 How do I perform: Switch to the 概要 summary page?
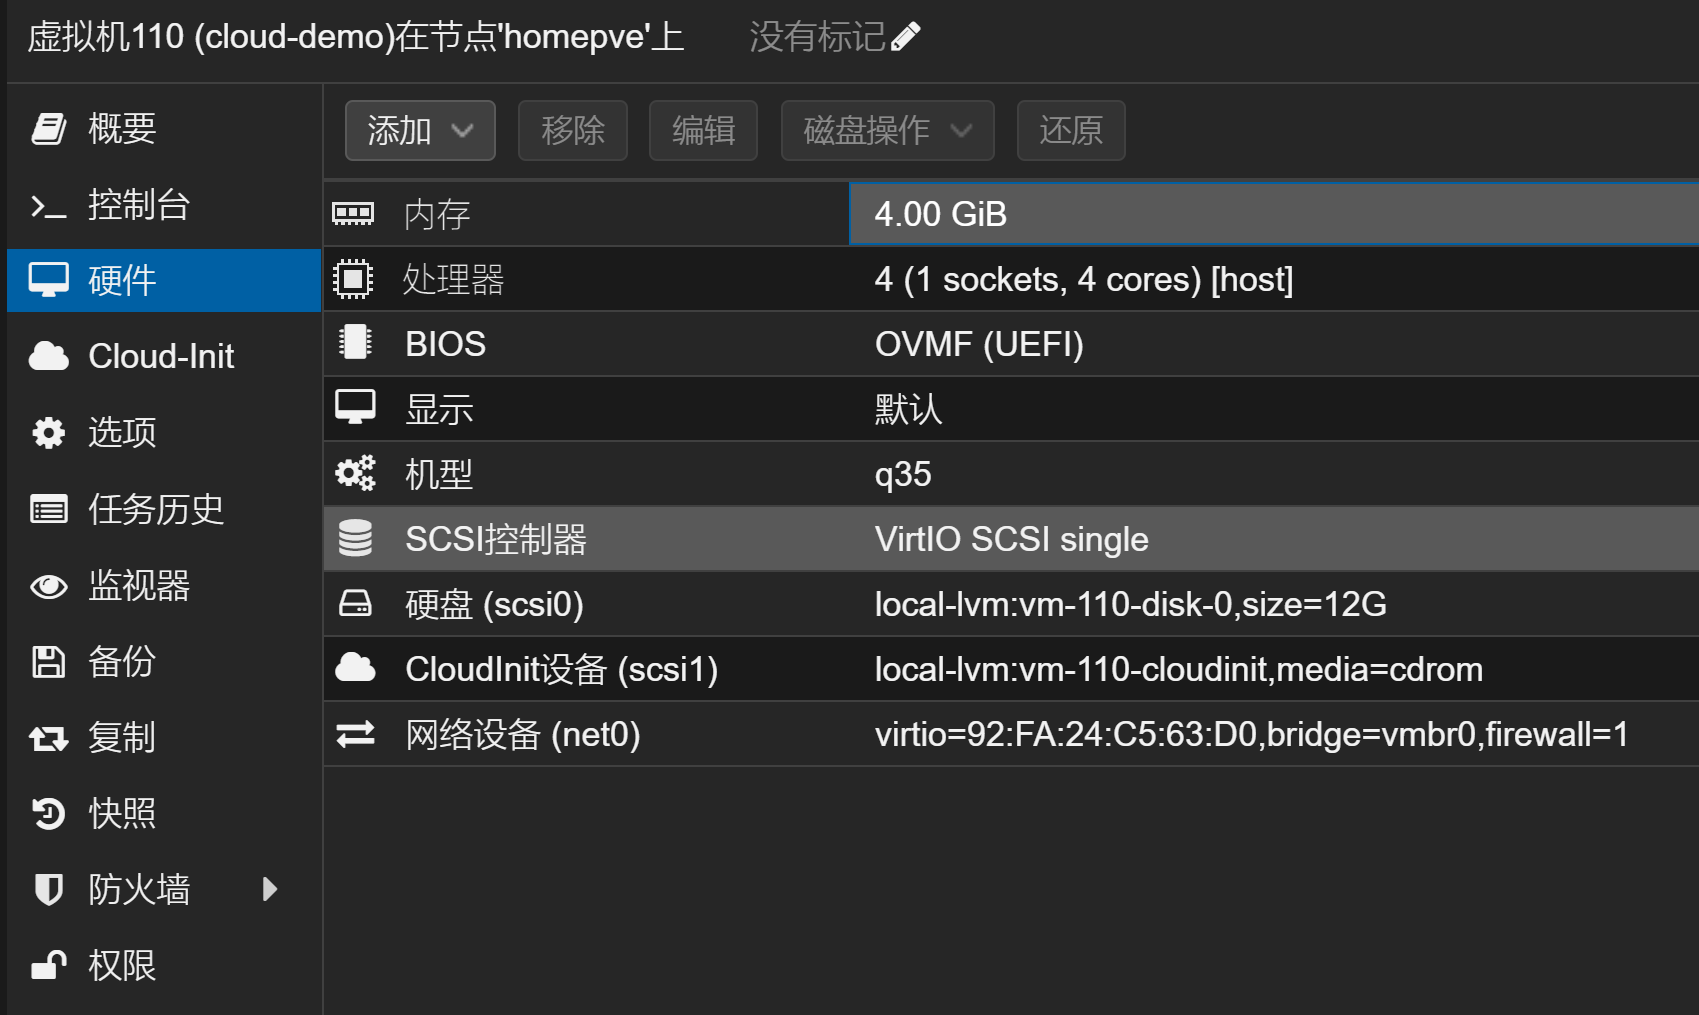click(122, 129)
